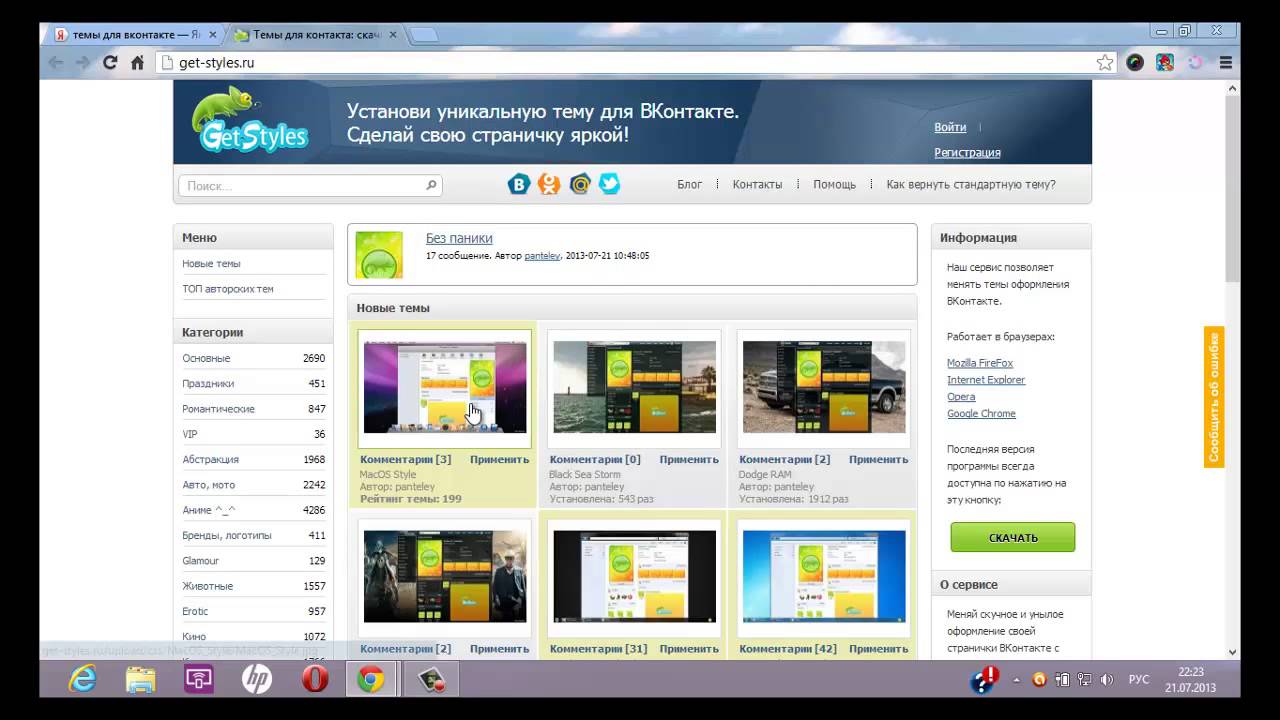Open the MacOS Style theme thumbnail

point(445,388)
